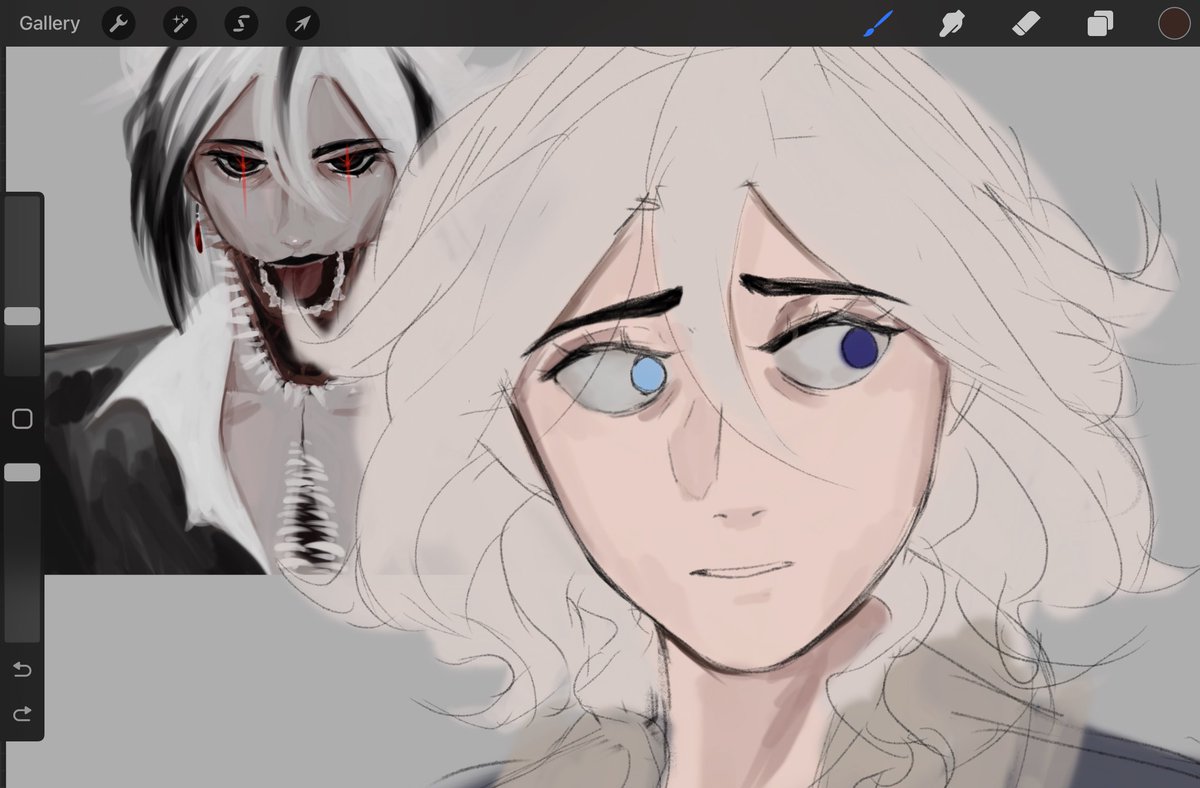Click the brush size slider handle
The width and height of the screenshot is (1200, 788).
click(x=22, y=316)
